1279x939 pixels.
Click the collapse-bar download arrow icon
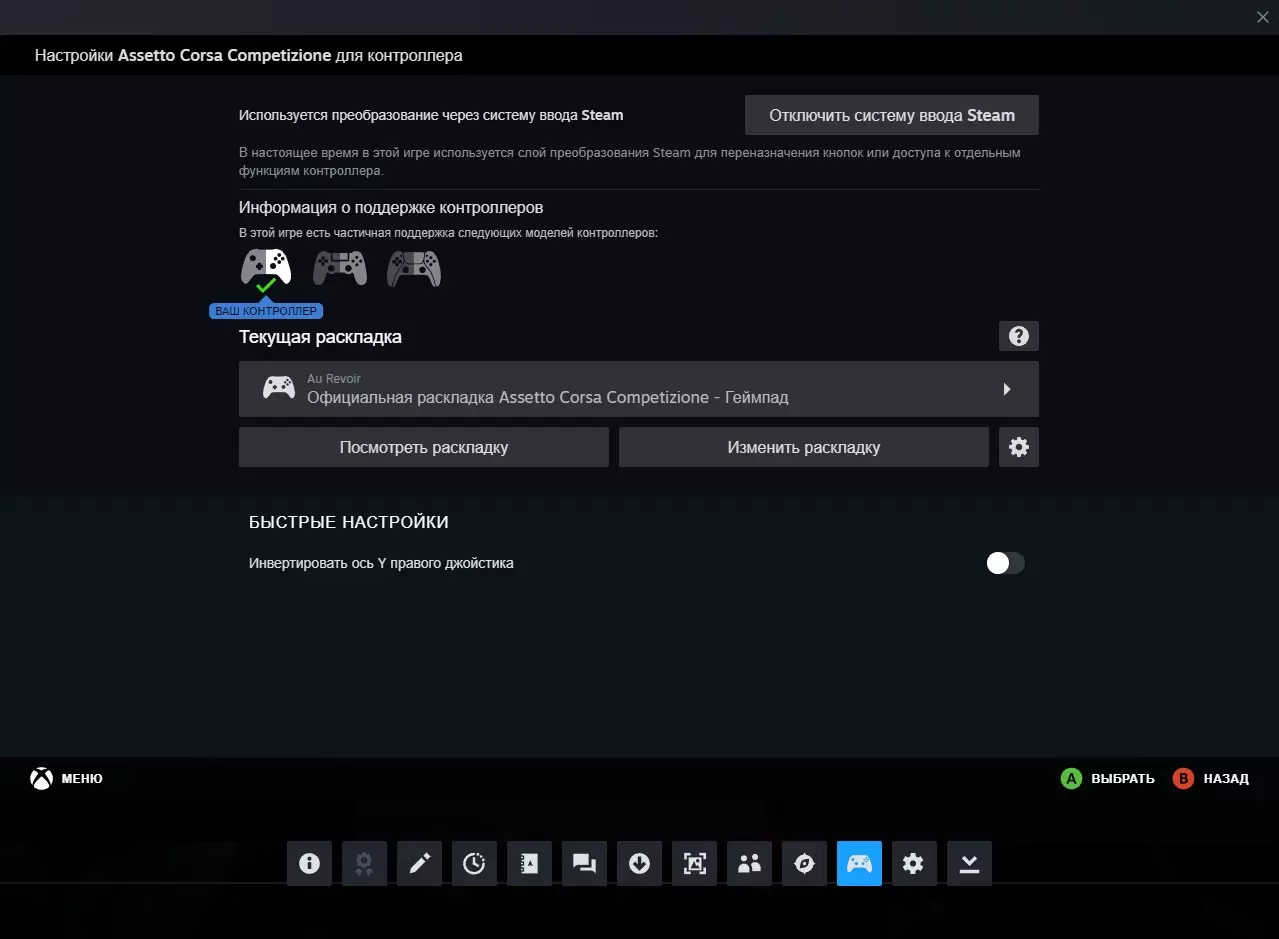tap(969, 863)
